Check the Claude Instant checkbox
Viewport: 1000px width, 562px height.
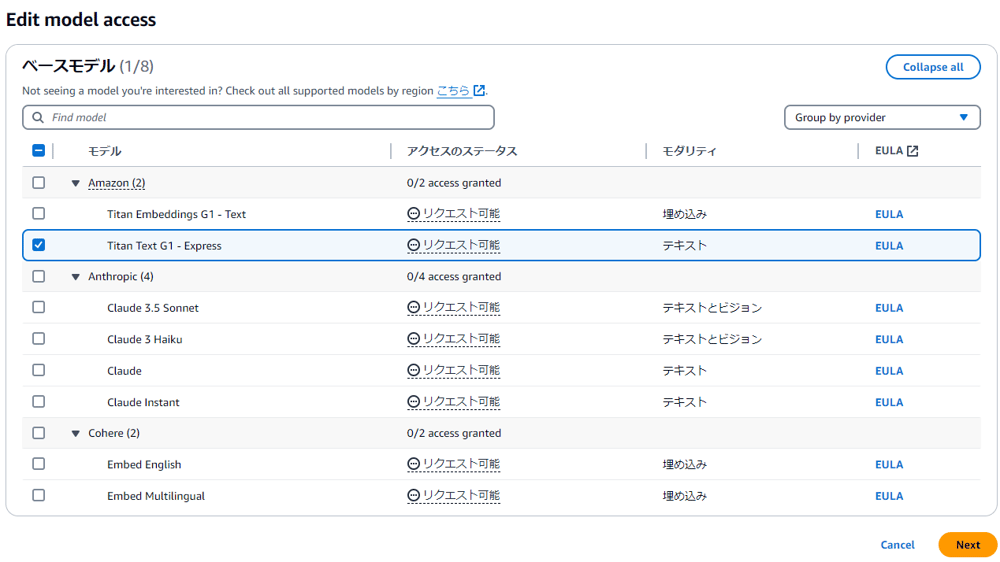38,401
